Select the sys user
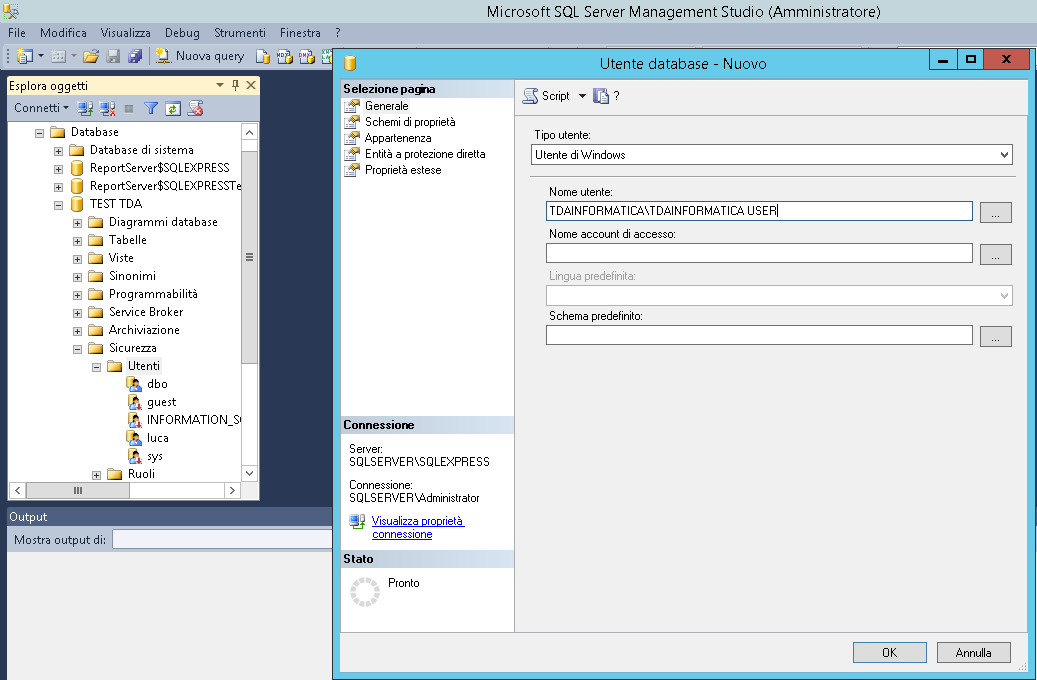This screenshot has height=680, width=1037. click(x=155, y=456)
